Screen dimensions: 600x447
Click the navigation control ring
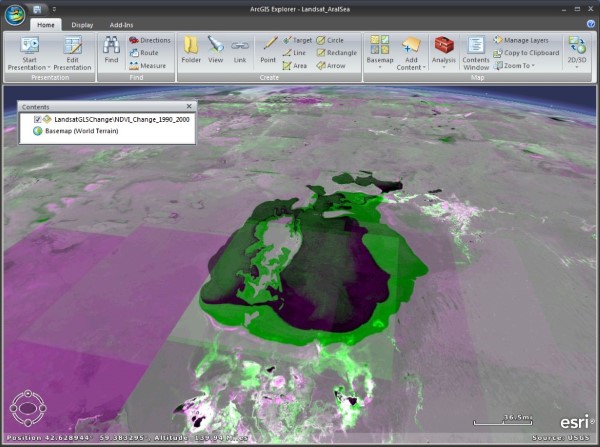[28, 408]
